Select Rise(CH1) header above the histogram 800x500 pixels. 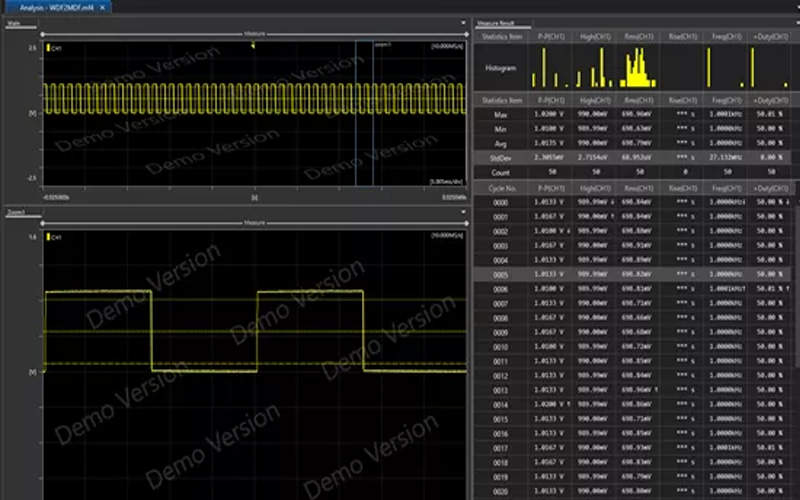[683, 37]
